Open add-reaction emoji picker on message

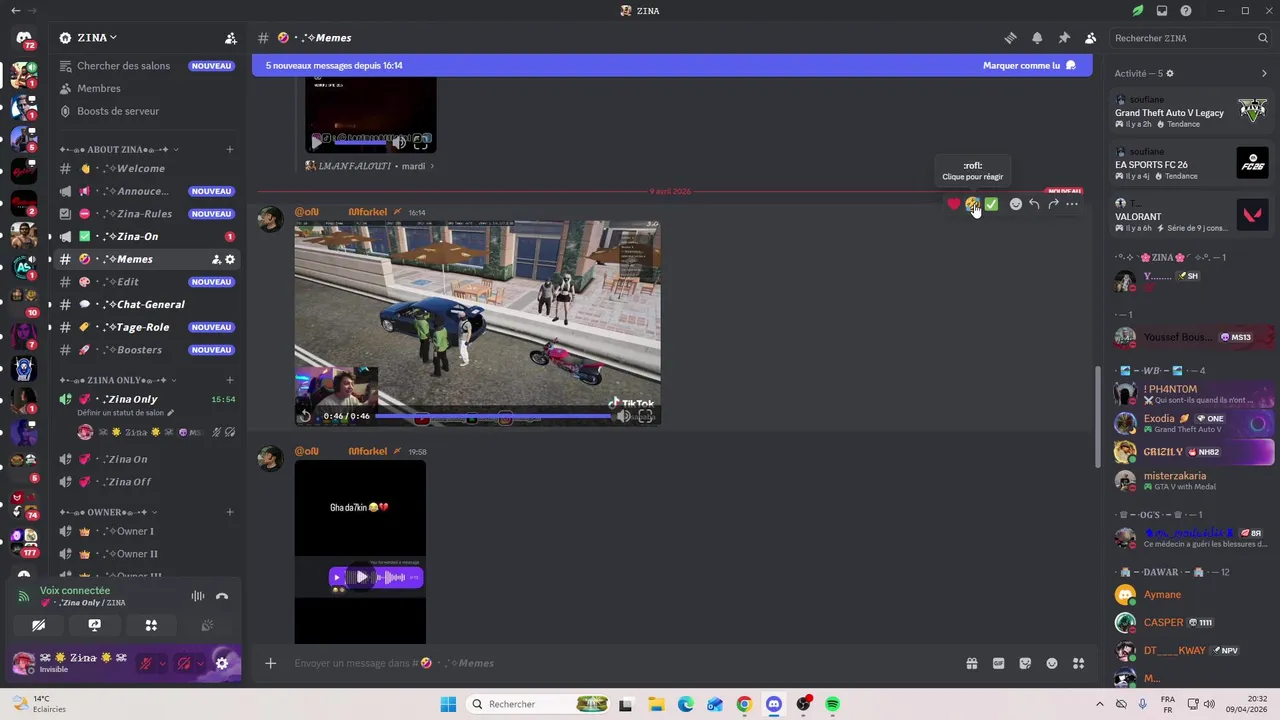coord(1015,204)
